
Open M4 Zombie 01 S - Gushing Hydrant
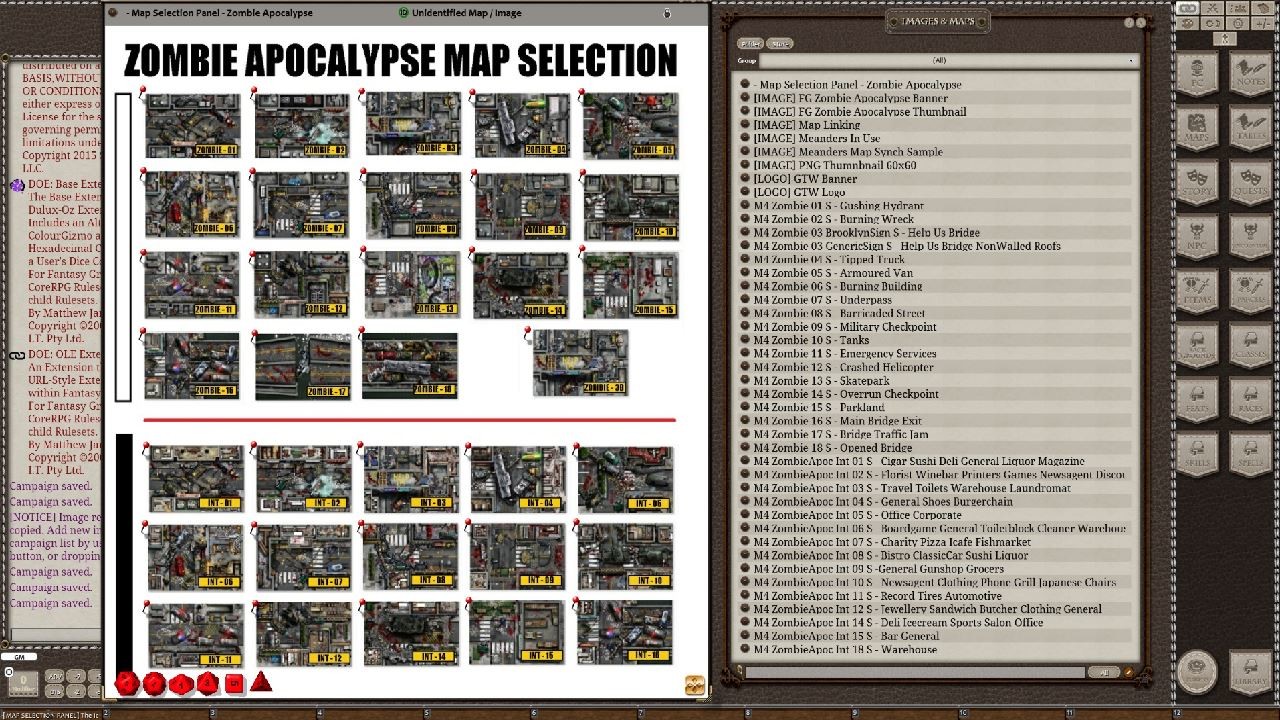pos(839,205)
